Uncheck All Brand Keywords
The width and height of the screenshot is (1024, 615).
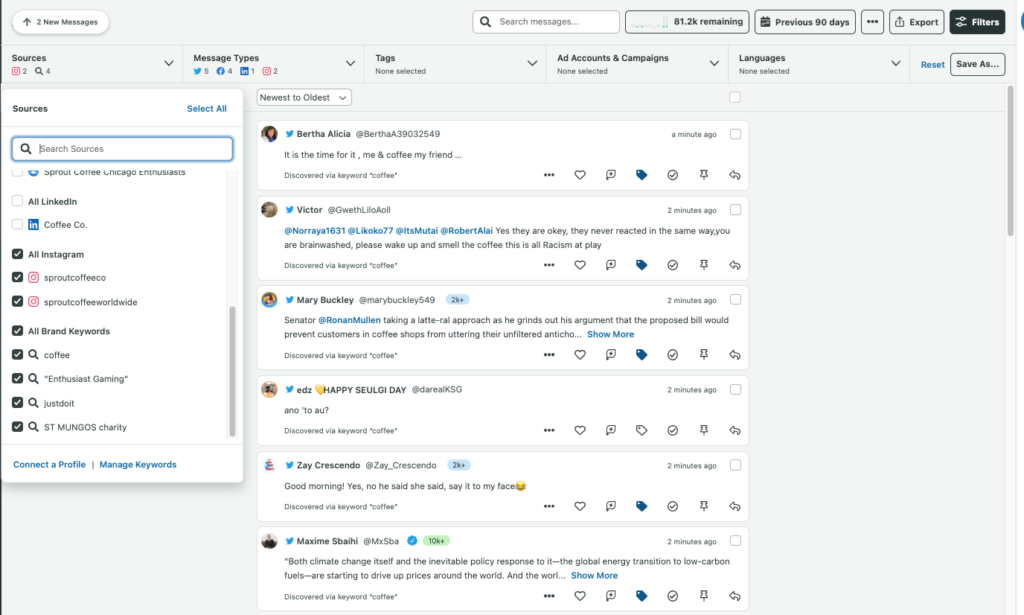tap(18, 331)
